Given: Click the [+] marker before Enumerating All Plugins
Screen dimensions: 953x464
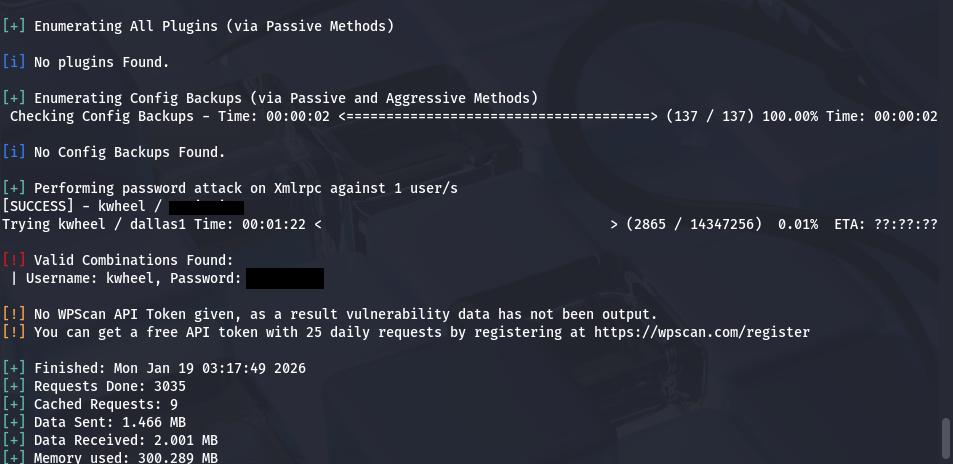Looking at the screenshot, I should (x=14, y=26).
